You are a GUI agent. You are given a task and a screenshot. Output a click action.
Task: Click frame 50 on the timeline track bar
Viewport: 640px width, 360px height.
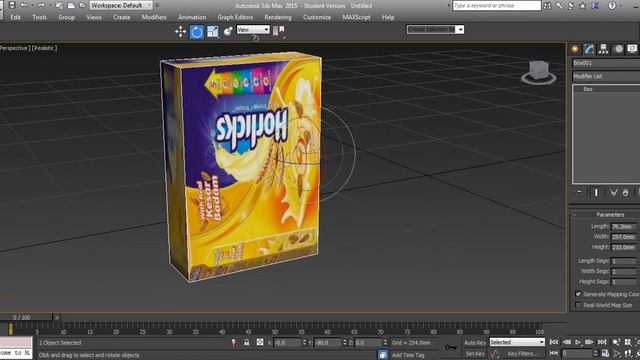275,328
